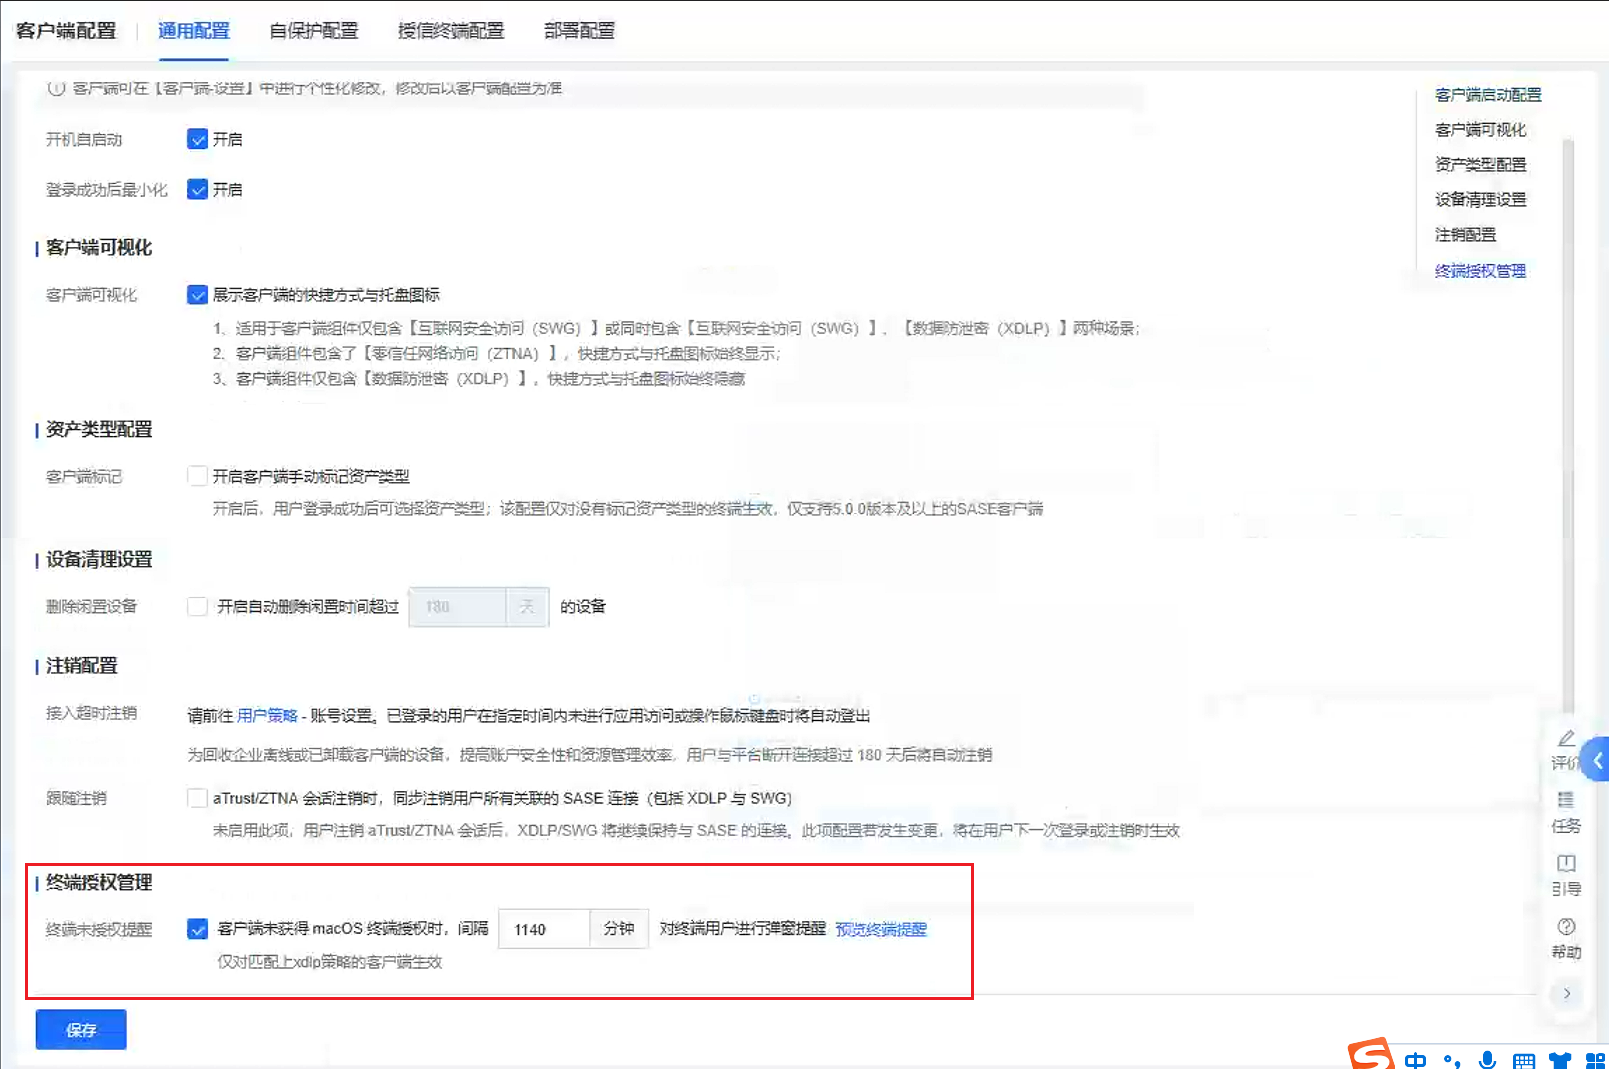
Task: Click the 保存 save button
Action: [x=81, y=1030]
